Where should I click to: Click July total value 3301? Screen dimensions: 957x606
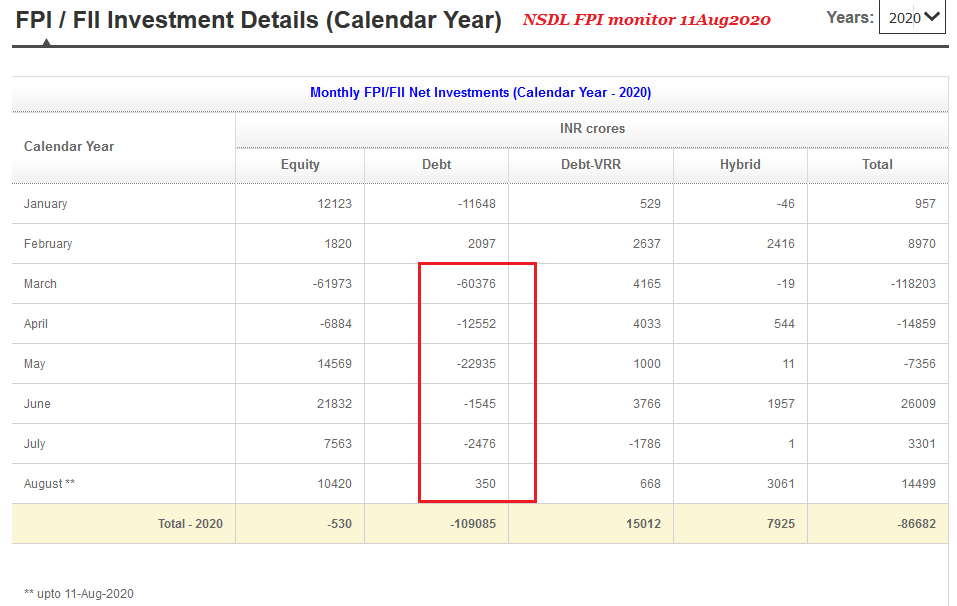(922, 444)
